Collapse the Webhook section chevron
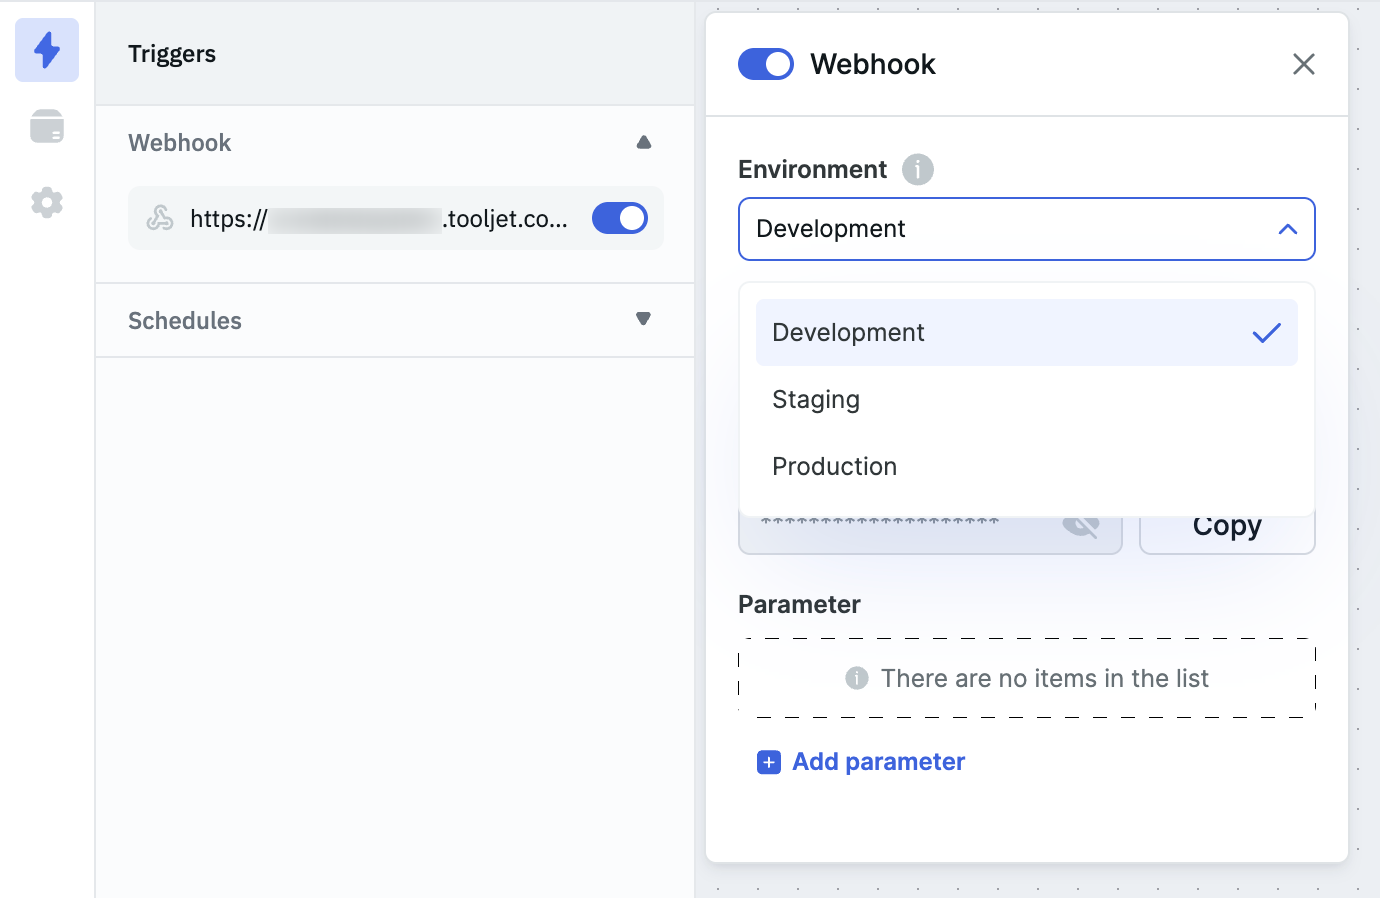The height and width of the screenshot is (898, 1380). coord(643,142)
